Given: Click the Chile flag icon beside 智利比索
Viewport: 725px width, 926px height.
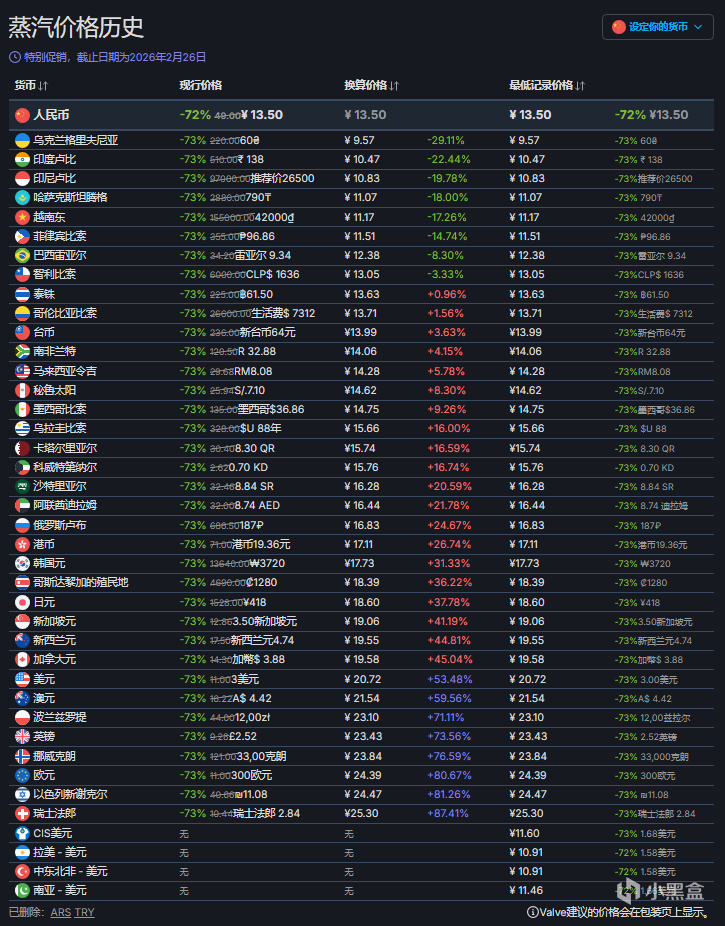Looking at the screenshot, I should [x=22, y=274].
